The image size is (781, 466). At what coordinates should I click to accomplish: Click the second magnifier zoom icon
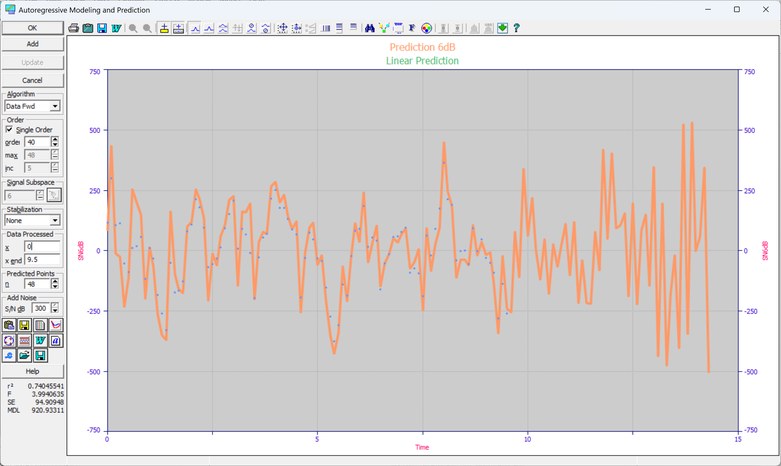[147, 28]
